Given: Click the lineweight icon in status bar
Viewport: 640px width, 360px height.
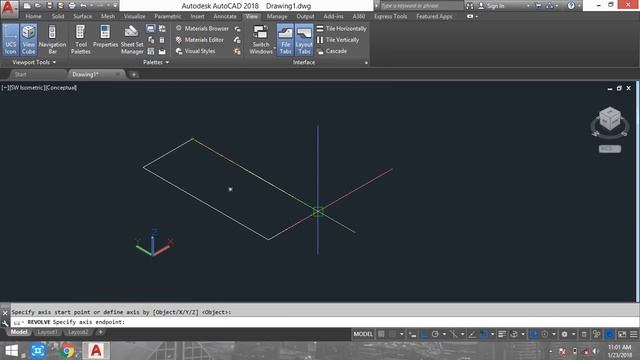Looking at the screenshot, I should tap(502, 334).
